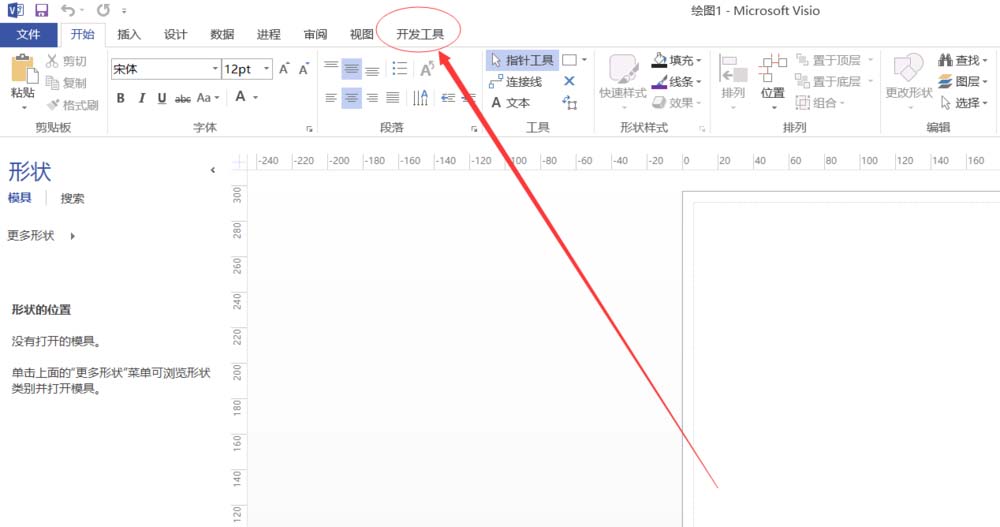Toggle Strikethrough (abc) formatting
This screenshot has height=527, width=1000.
[183, 99]
